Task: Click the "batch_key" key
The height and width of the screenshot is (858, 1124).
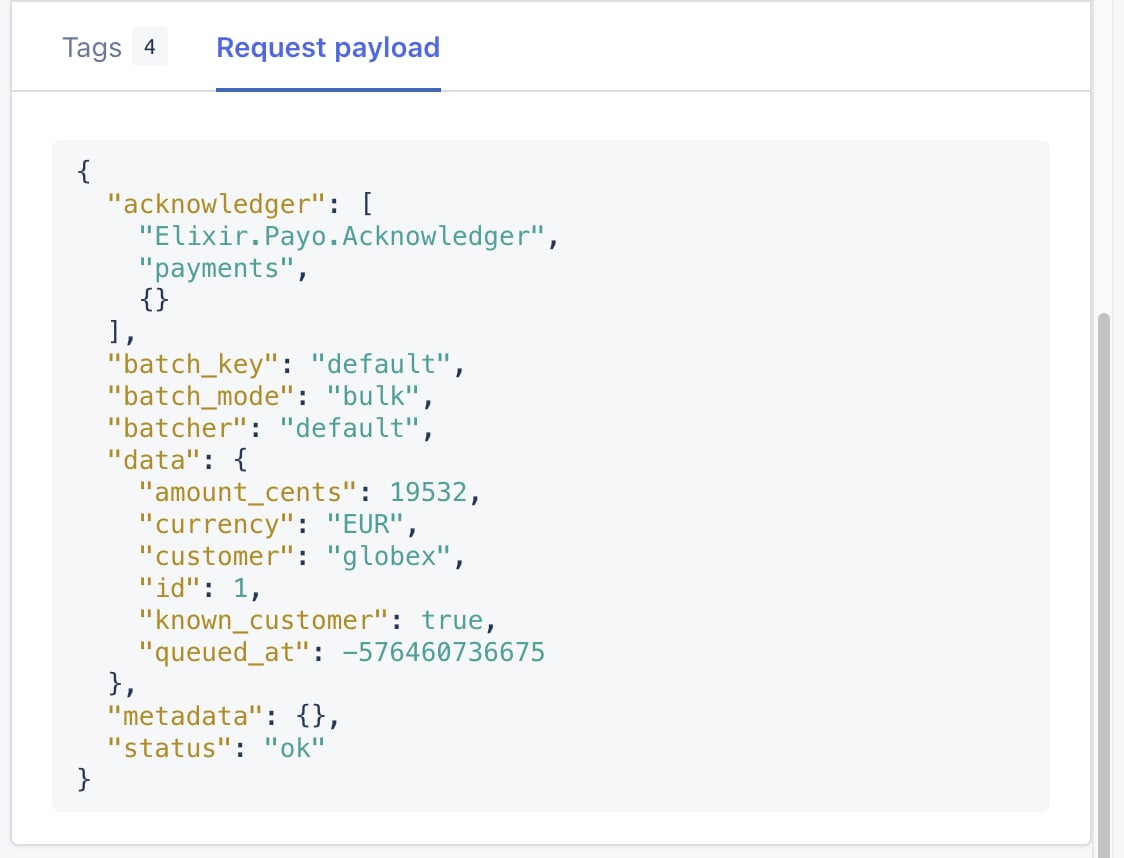Action: pos(193,365)
